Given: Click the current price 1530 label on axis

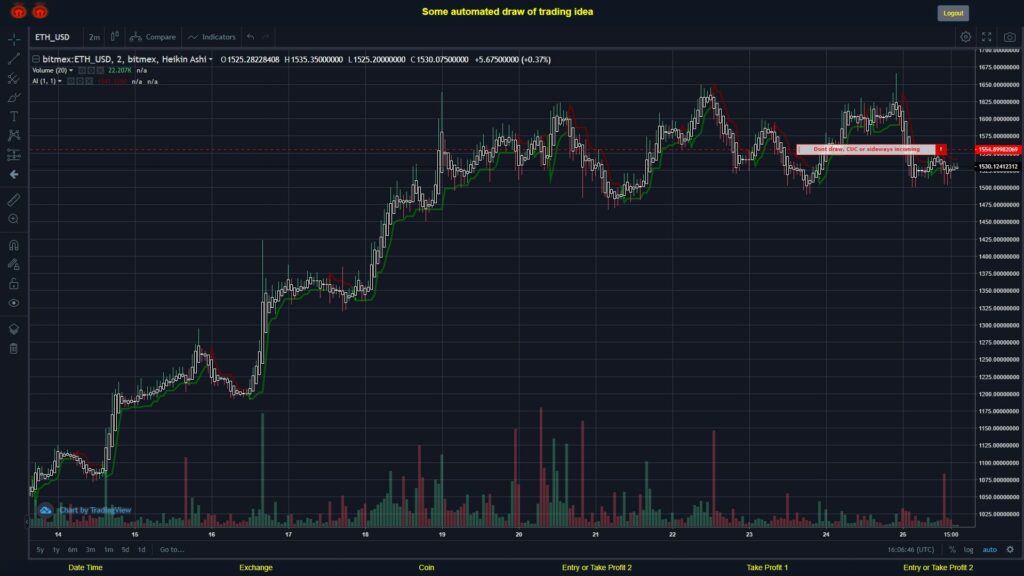Looking at the screenshot, I should pos(998,167).
